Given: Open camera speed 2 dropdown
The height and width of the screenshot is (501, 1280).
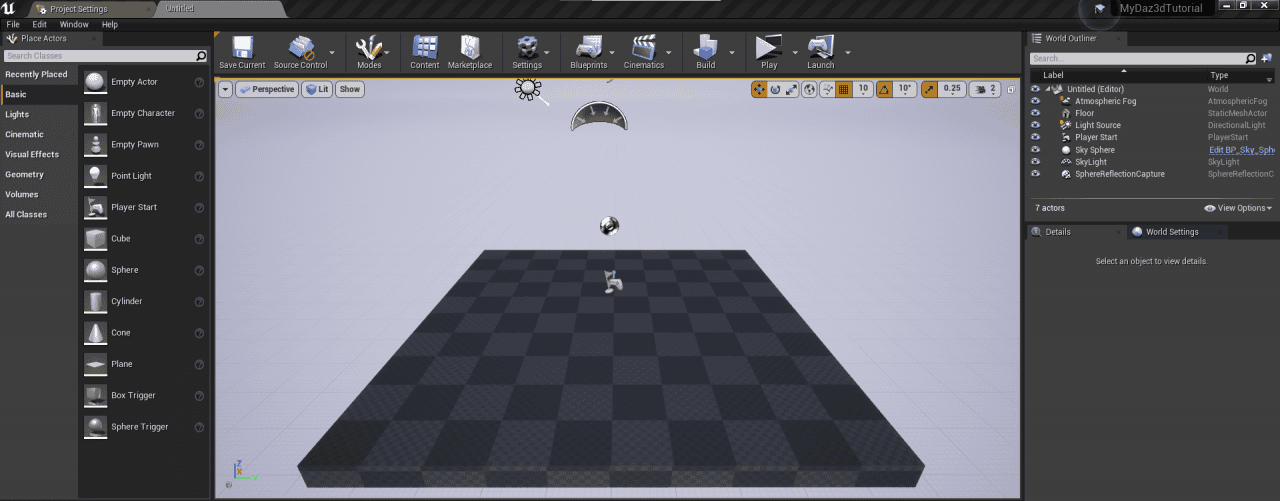Looking at the screenshot, I should (x=986, y=89).
